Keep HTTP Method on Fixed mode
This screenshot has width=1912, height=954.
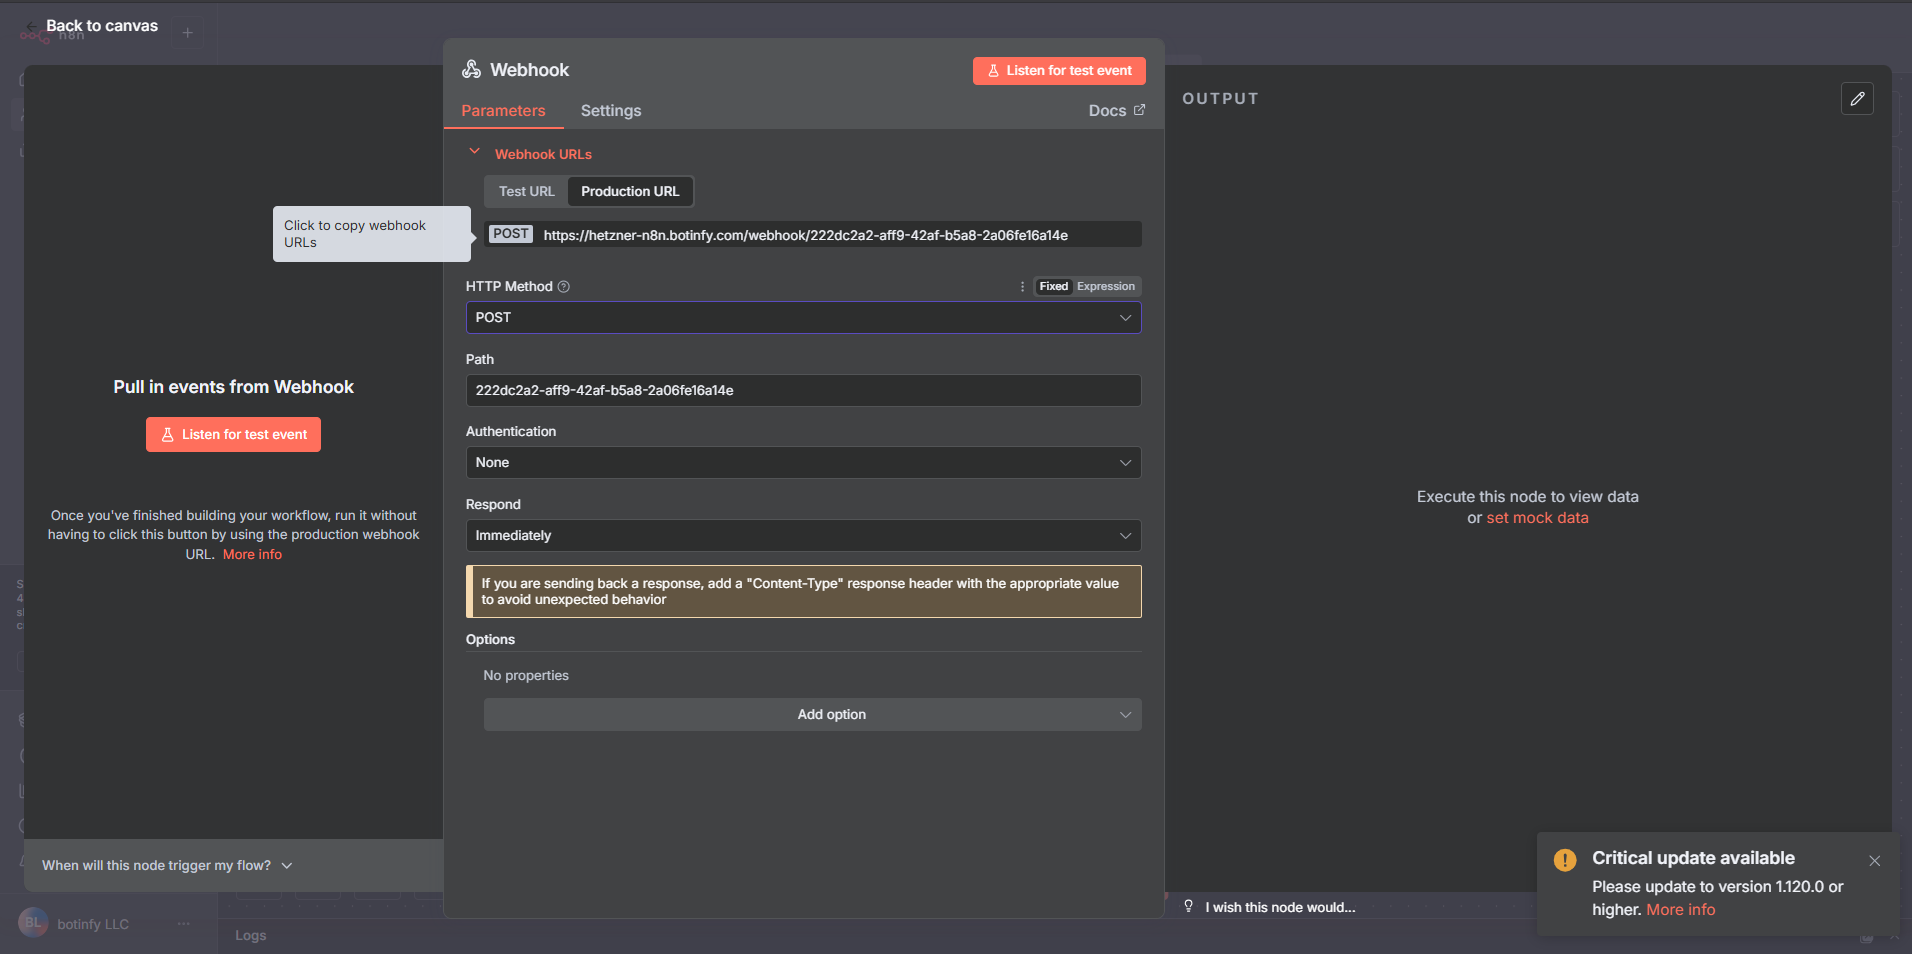(1052, 286)
